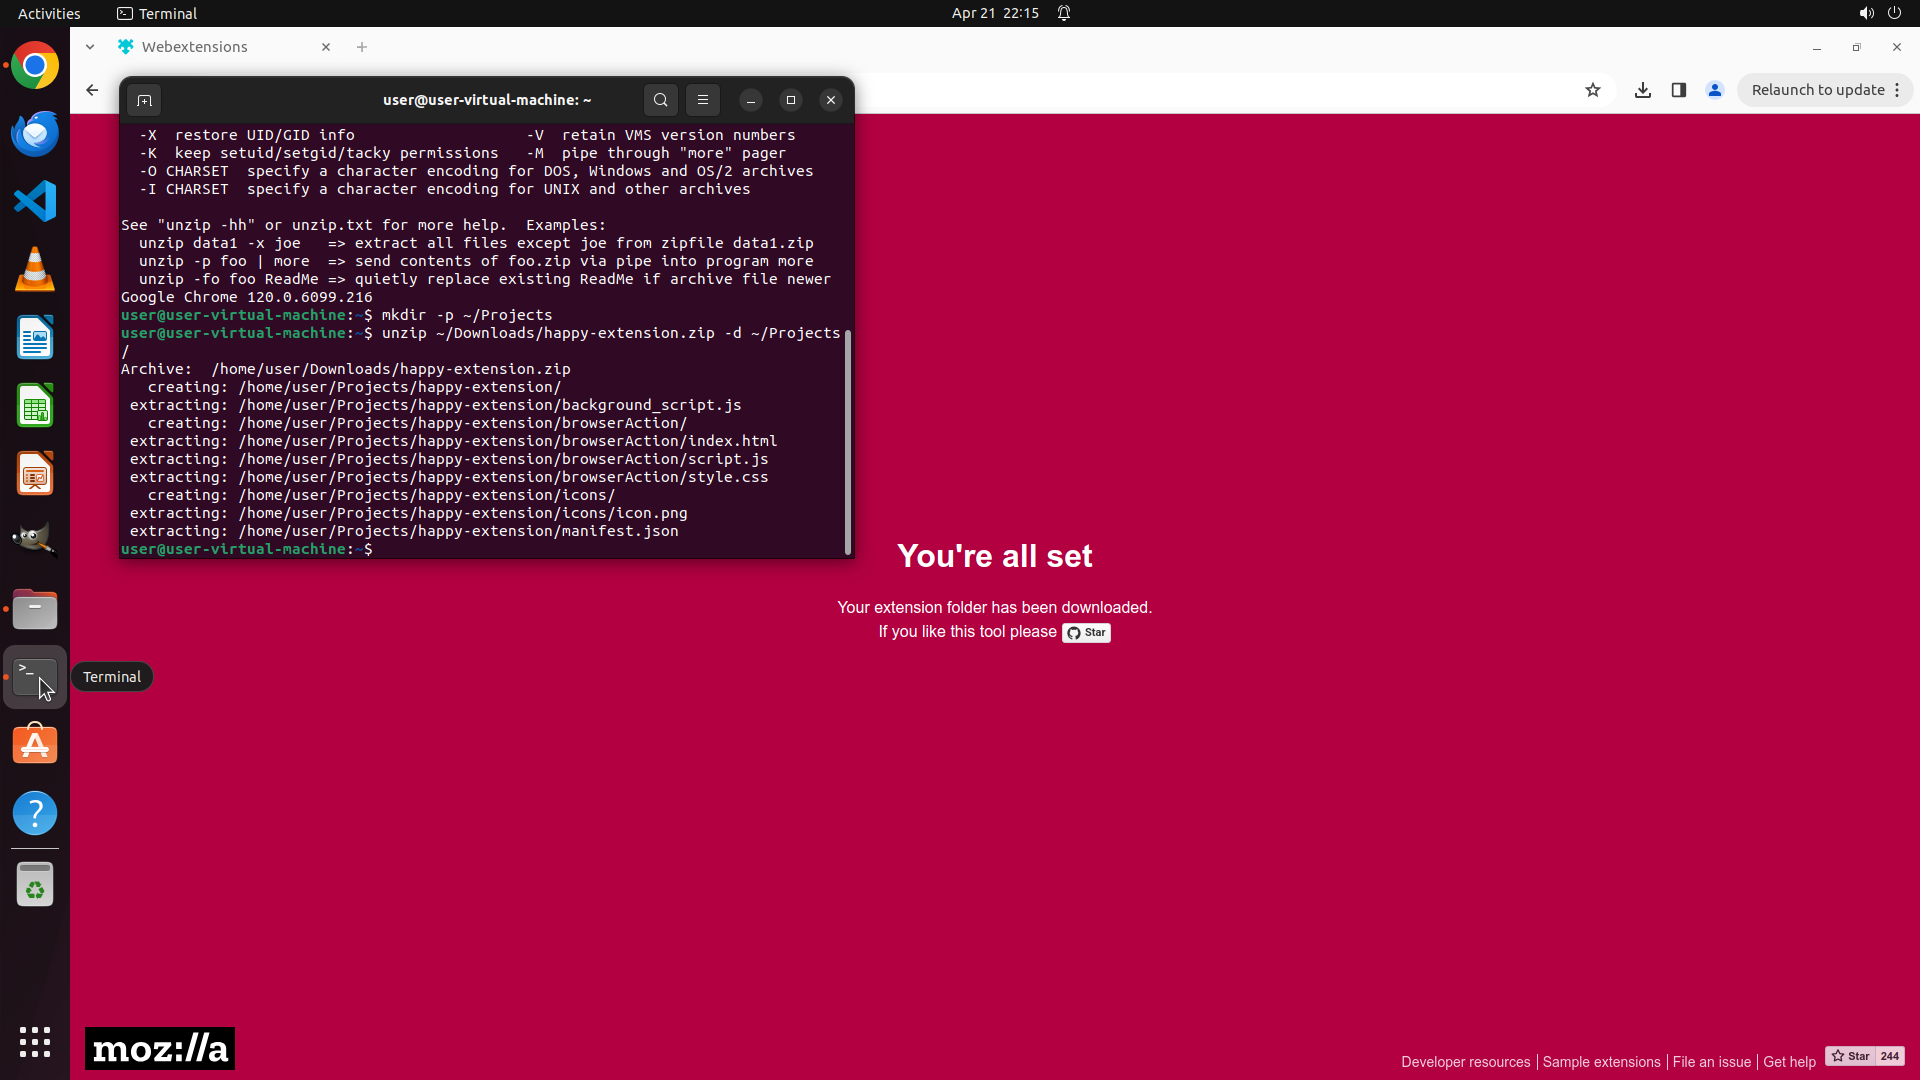Viewport: 1920px width, 1080px height.
Task: Open Chrome profile avatar
Action: point(1715,90)
